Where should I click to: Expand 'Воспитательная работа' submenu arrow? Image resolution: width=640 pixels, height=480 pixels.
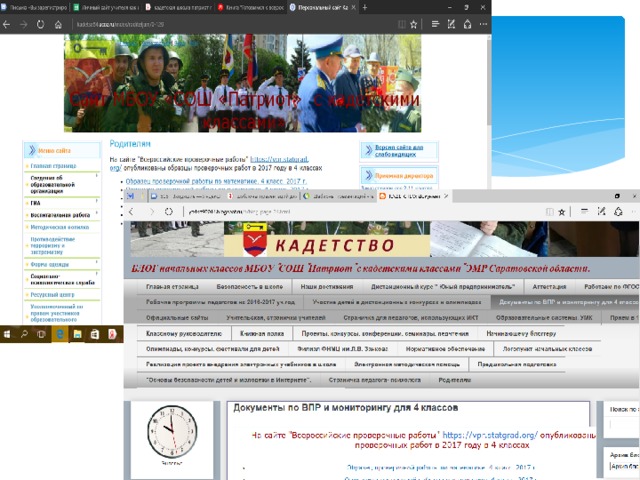click(x=97, y=213)
